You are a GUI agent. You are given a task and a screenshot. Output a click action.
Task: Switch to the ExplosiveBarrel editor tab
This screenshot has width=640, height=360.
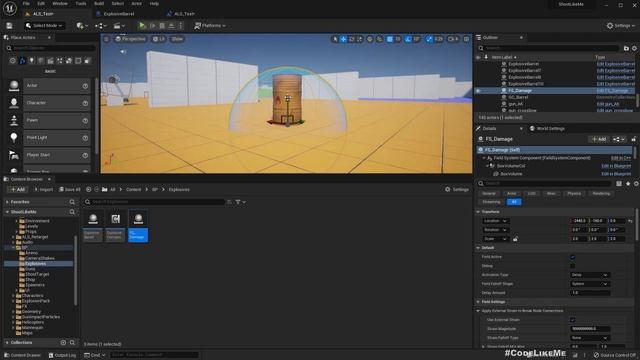(118, 14)
